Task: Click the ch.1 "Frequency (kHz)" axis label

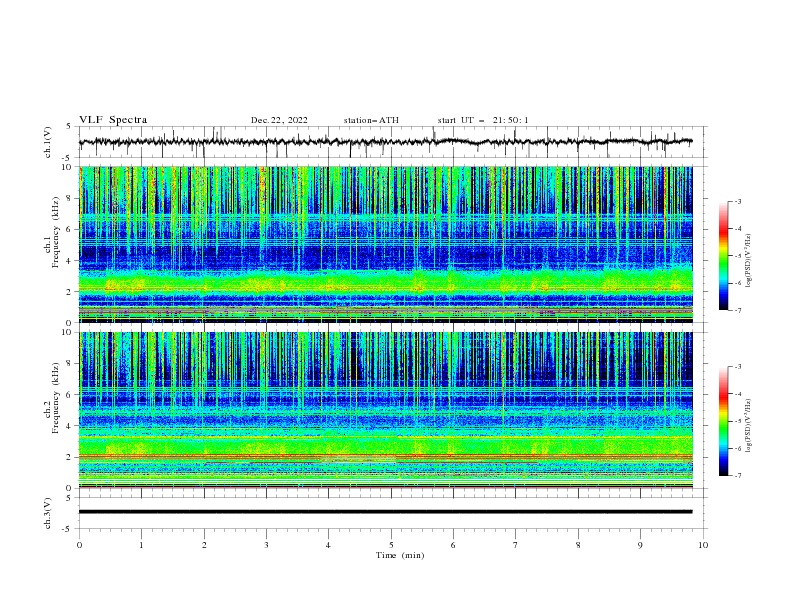Action: pos(56,233)
